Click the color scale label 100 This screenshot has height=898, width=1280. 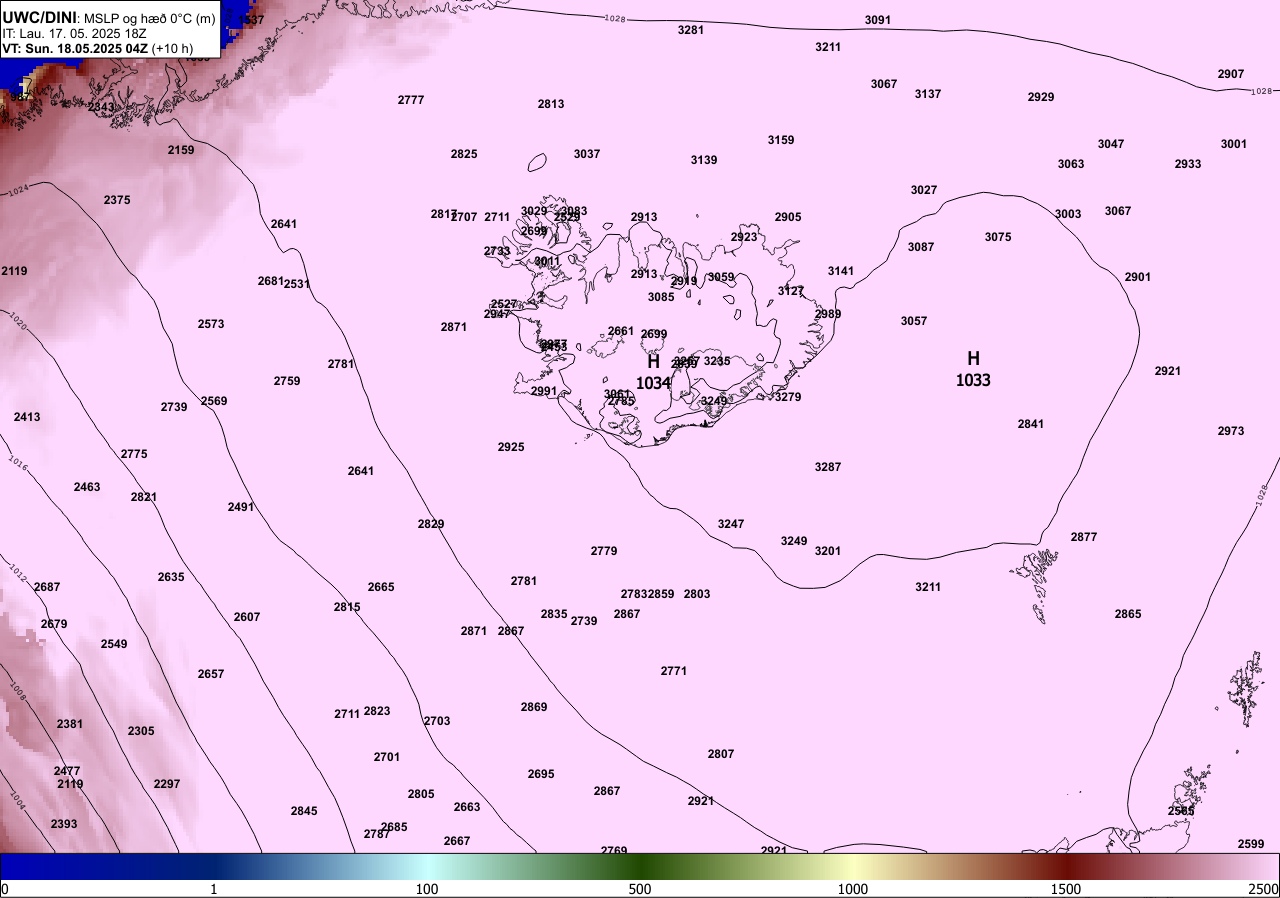point(427,889)
